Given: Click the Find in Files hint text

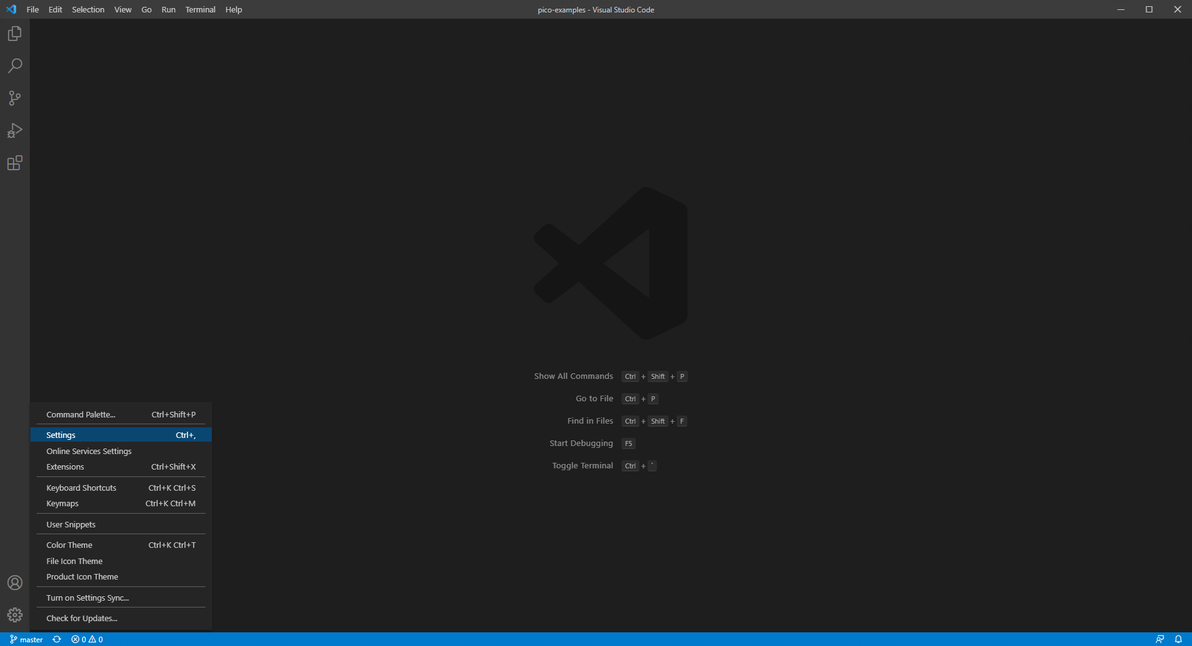Looking at the screenshot, I should (x=590, y=421).
